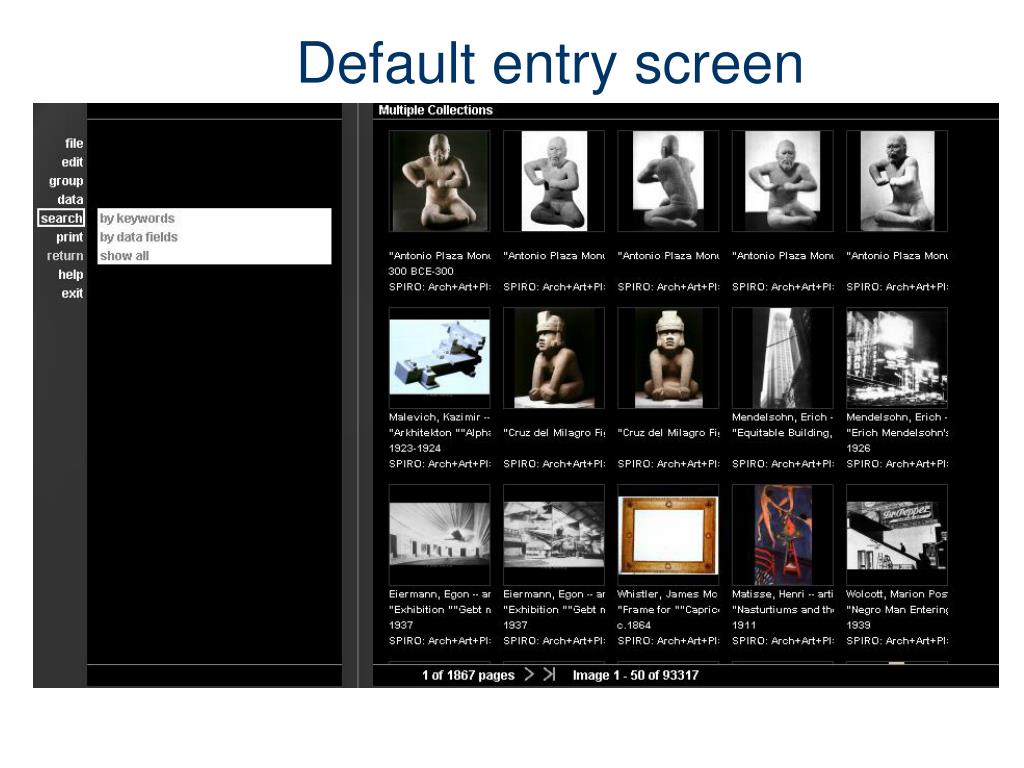
Task: Click the '1939' date caption
Action: [858, 625]
